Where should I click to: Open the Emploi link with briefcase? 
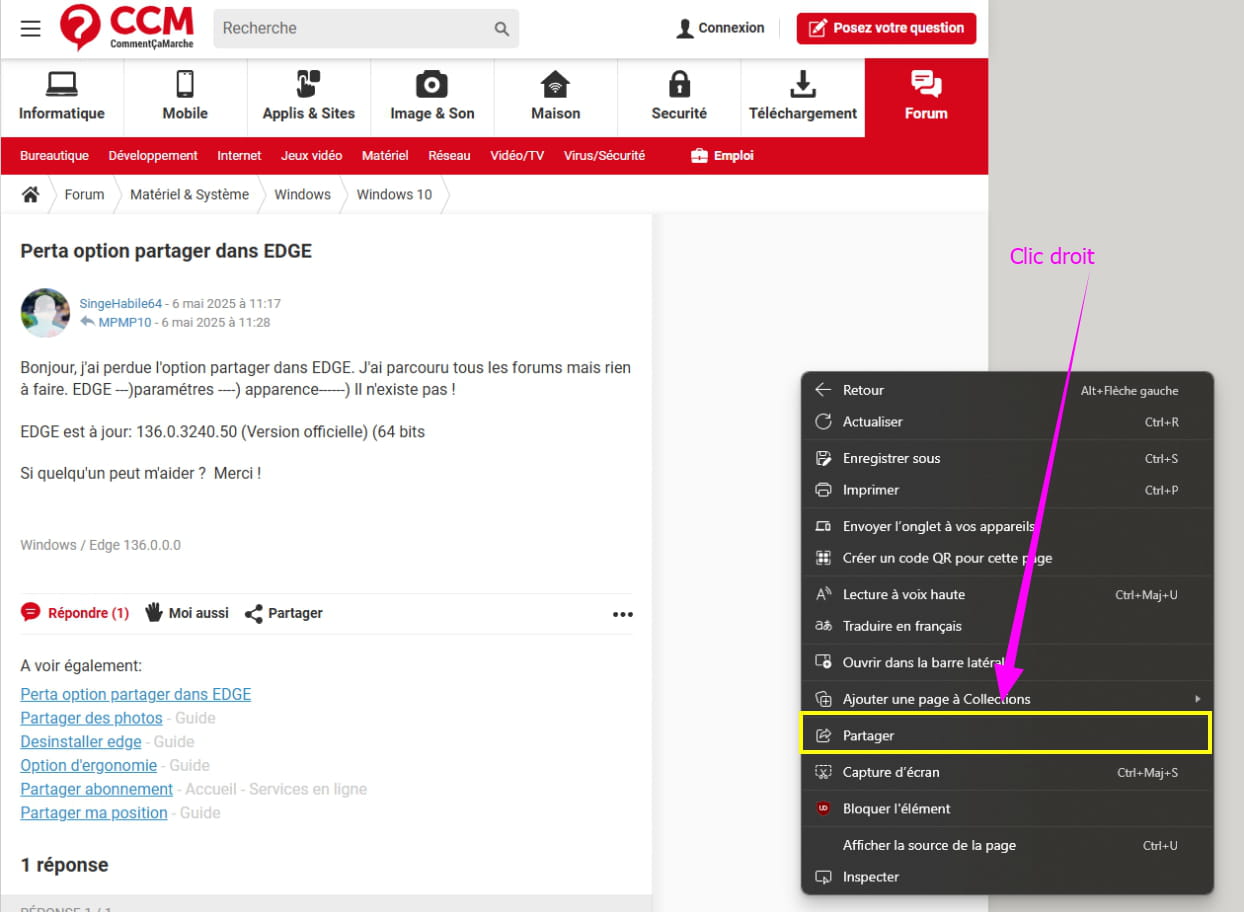pos(722,156)
